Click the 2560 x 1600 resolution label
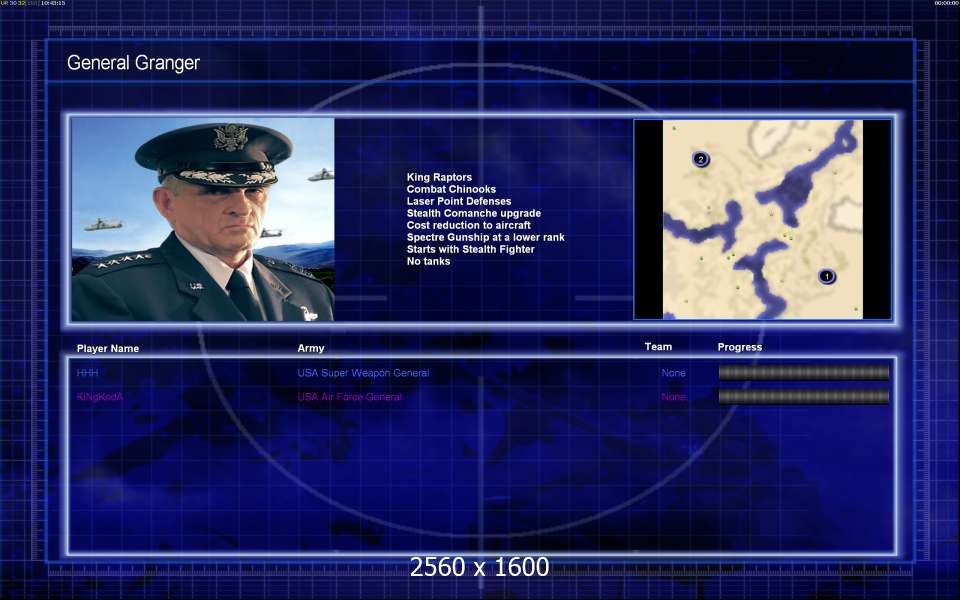Screen dimensions: 960x600 479,567
